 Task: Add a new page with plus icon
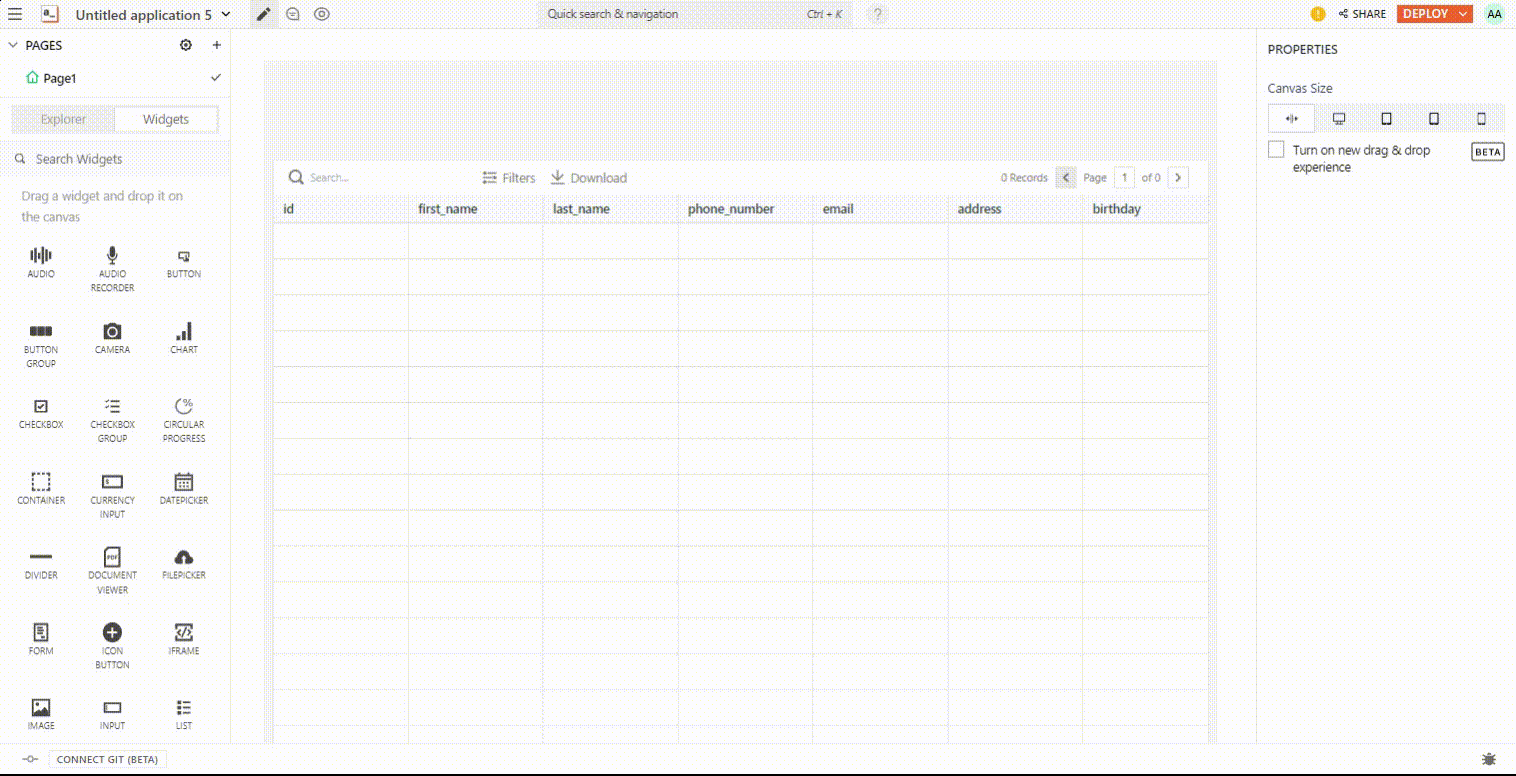coord(216,45)
